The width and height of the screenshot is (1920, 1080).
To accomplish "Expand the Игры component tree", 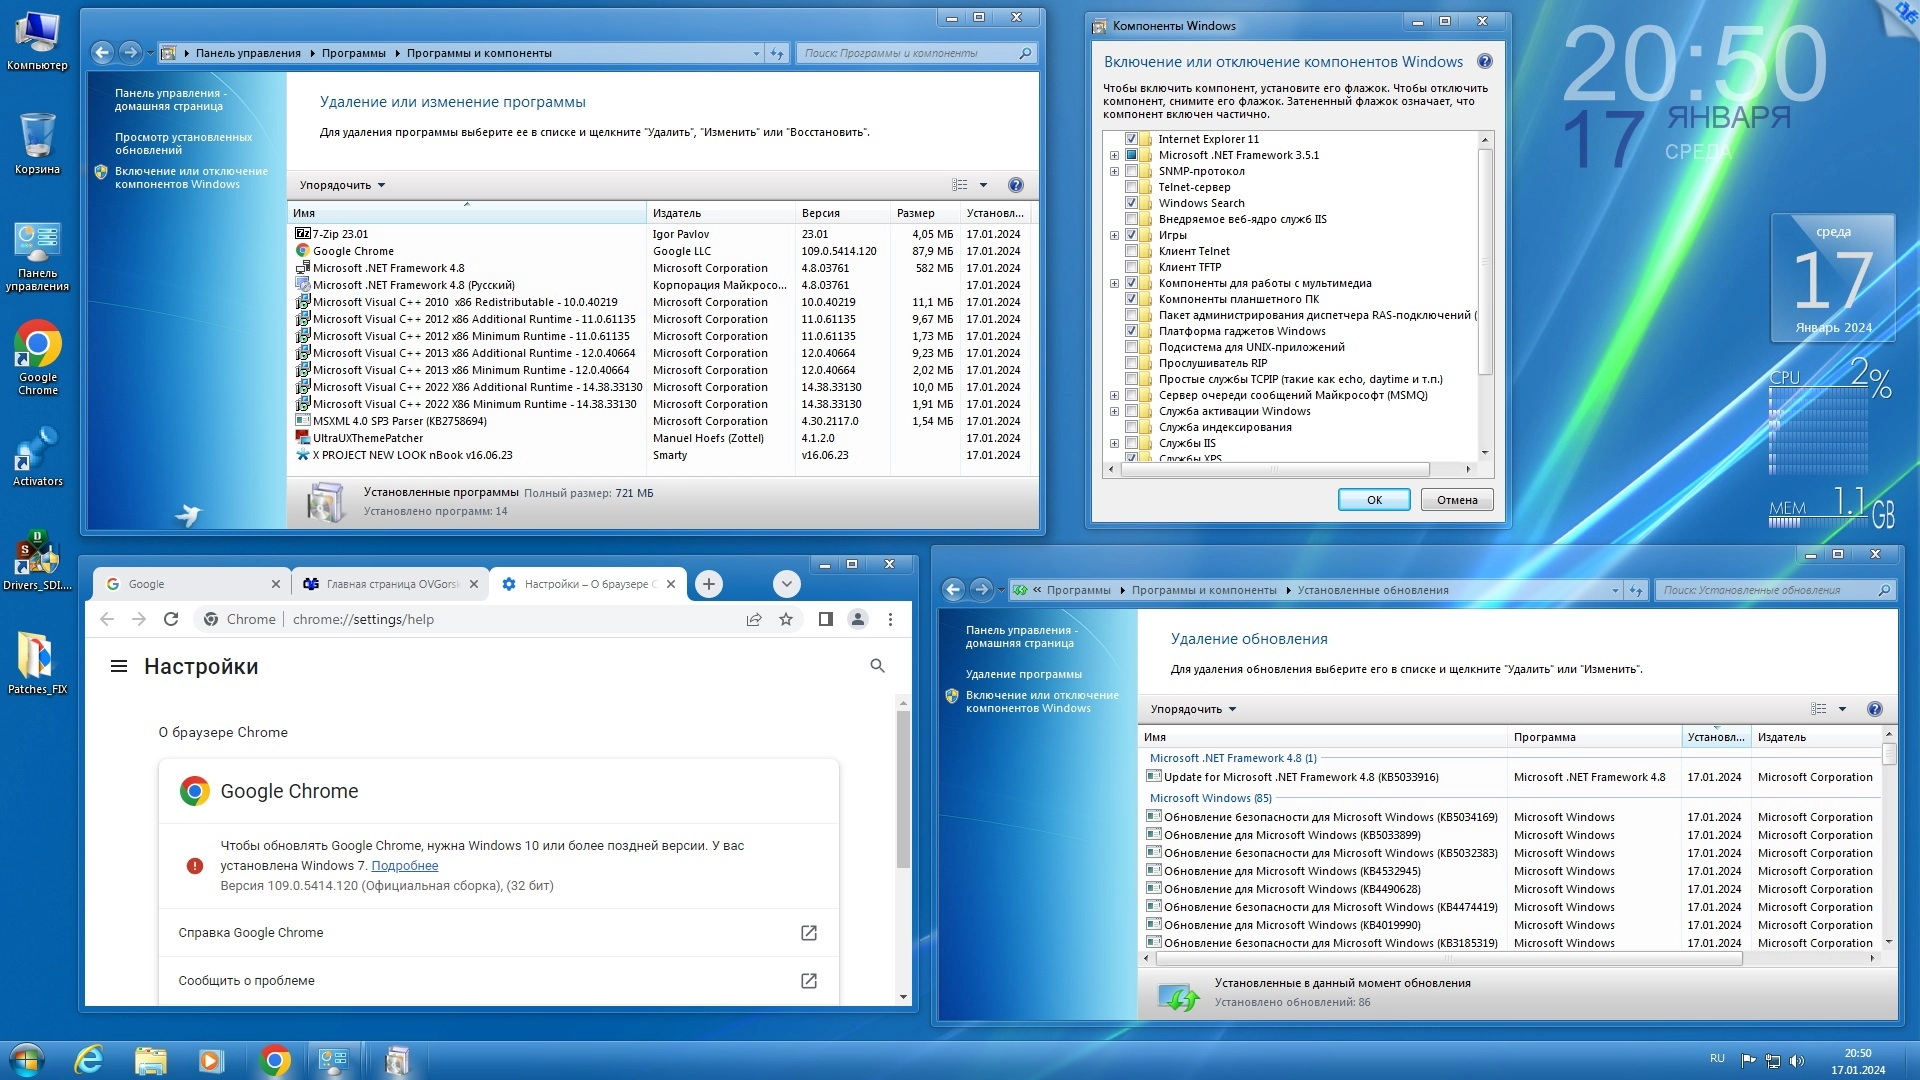I will [x=1114, y=235].
